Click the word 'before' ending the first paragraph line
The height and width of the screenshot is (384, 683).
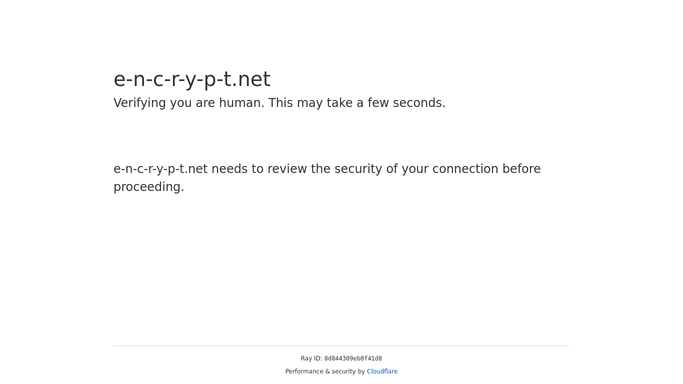tap(521, 169)
